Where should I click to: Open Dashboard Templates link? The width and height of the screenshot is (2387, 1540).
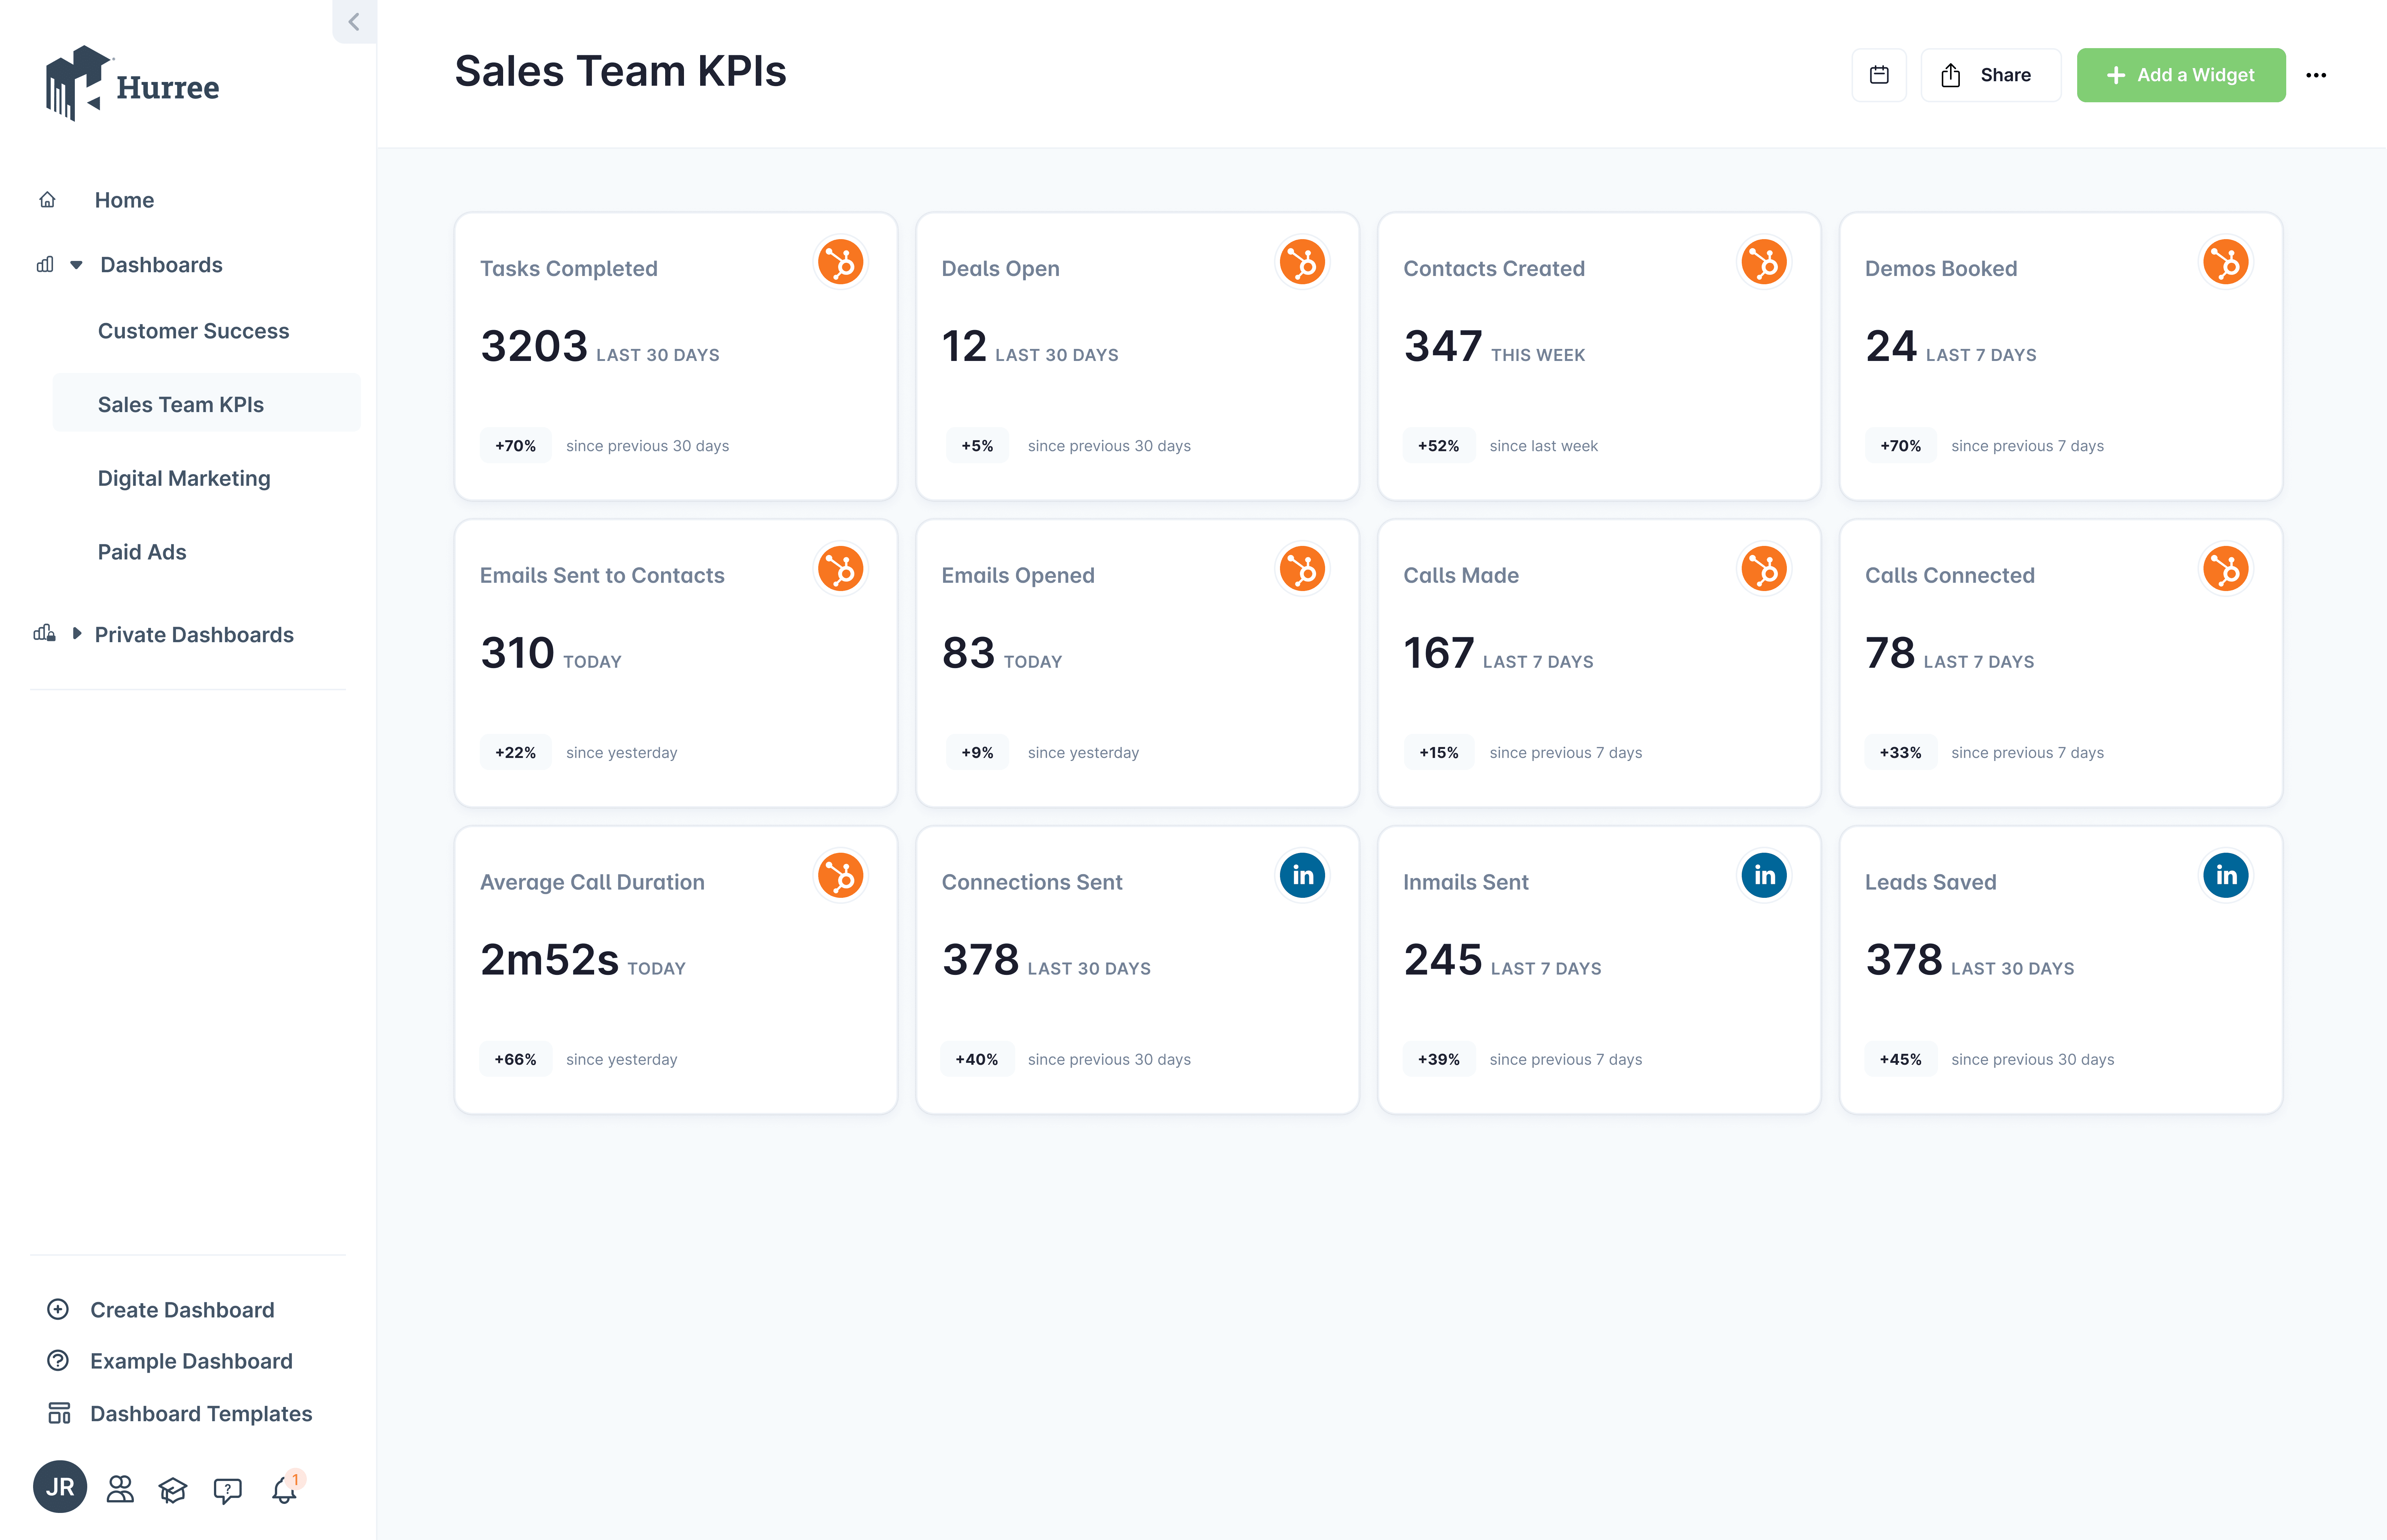[201, 1413]
